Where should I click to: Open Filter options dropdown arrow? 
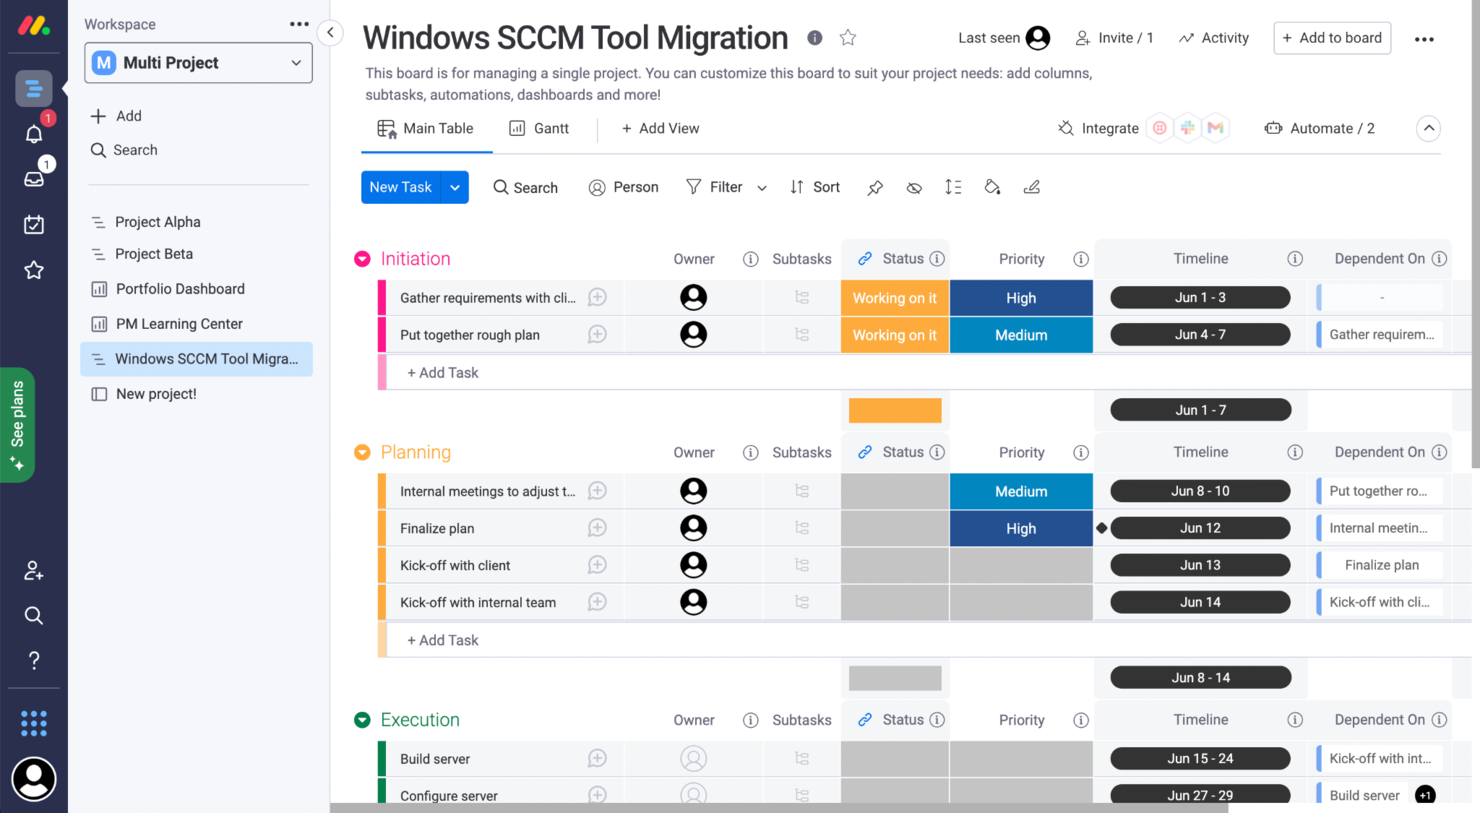762,187
